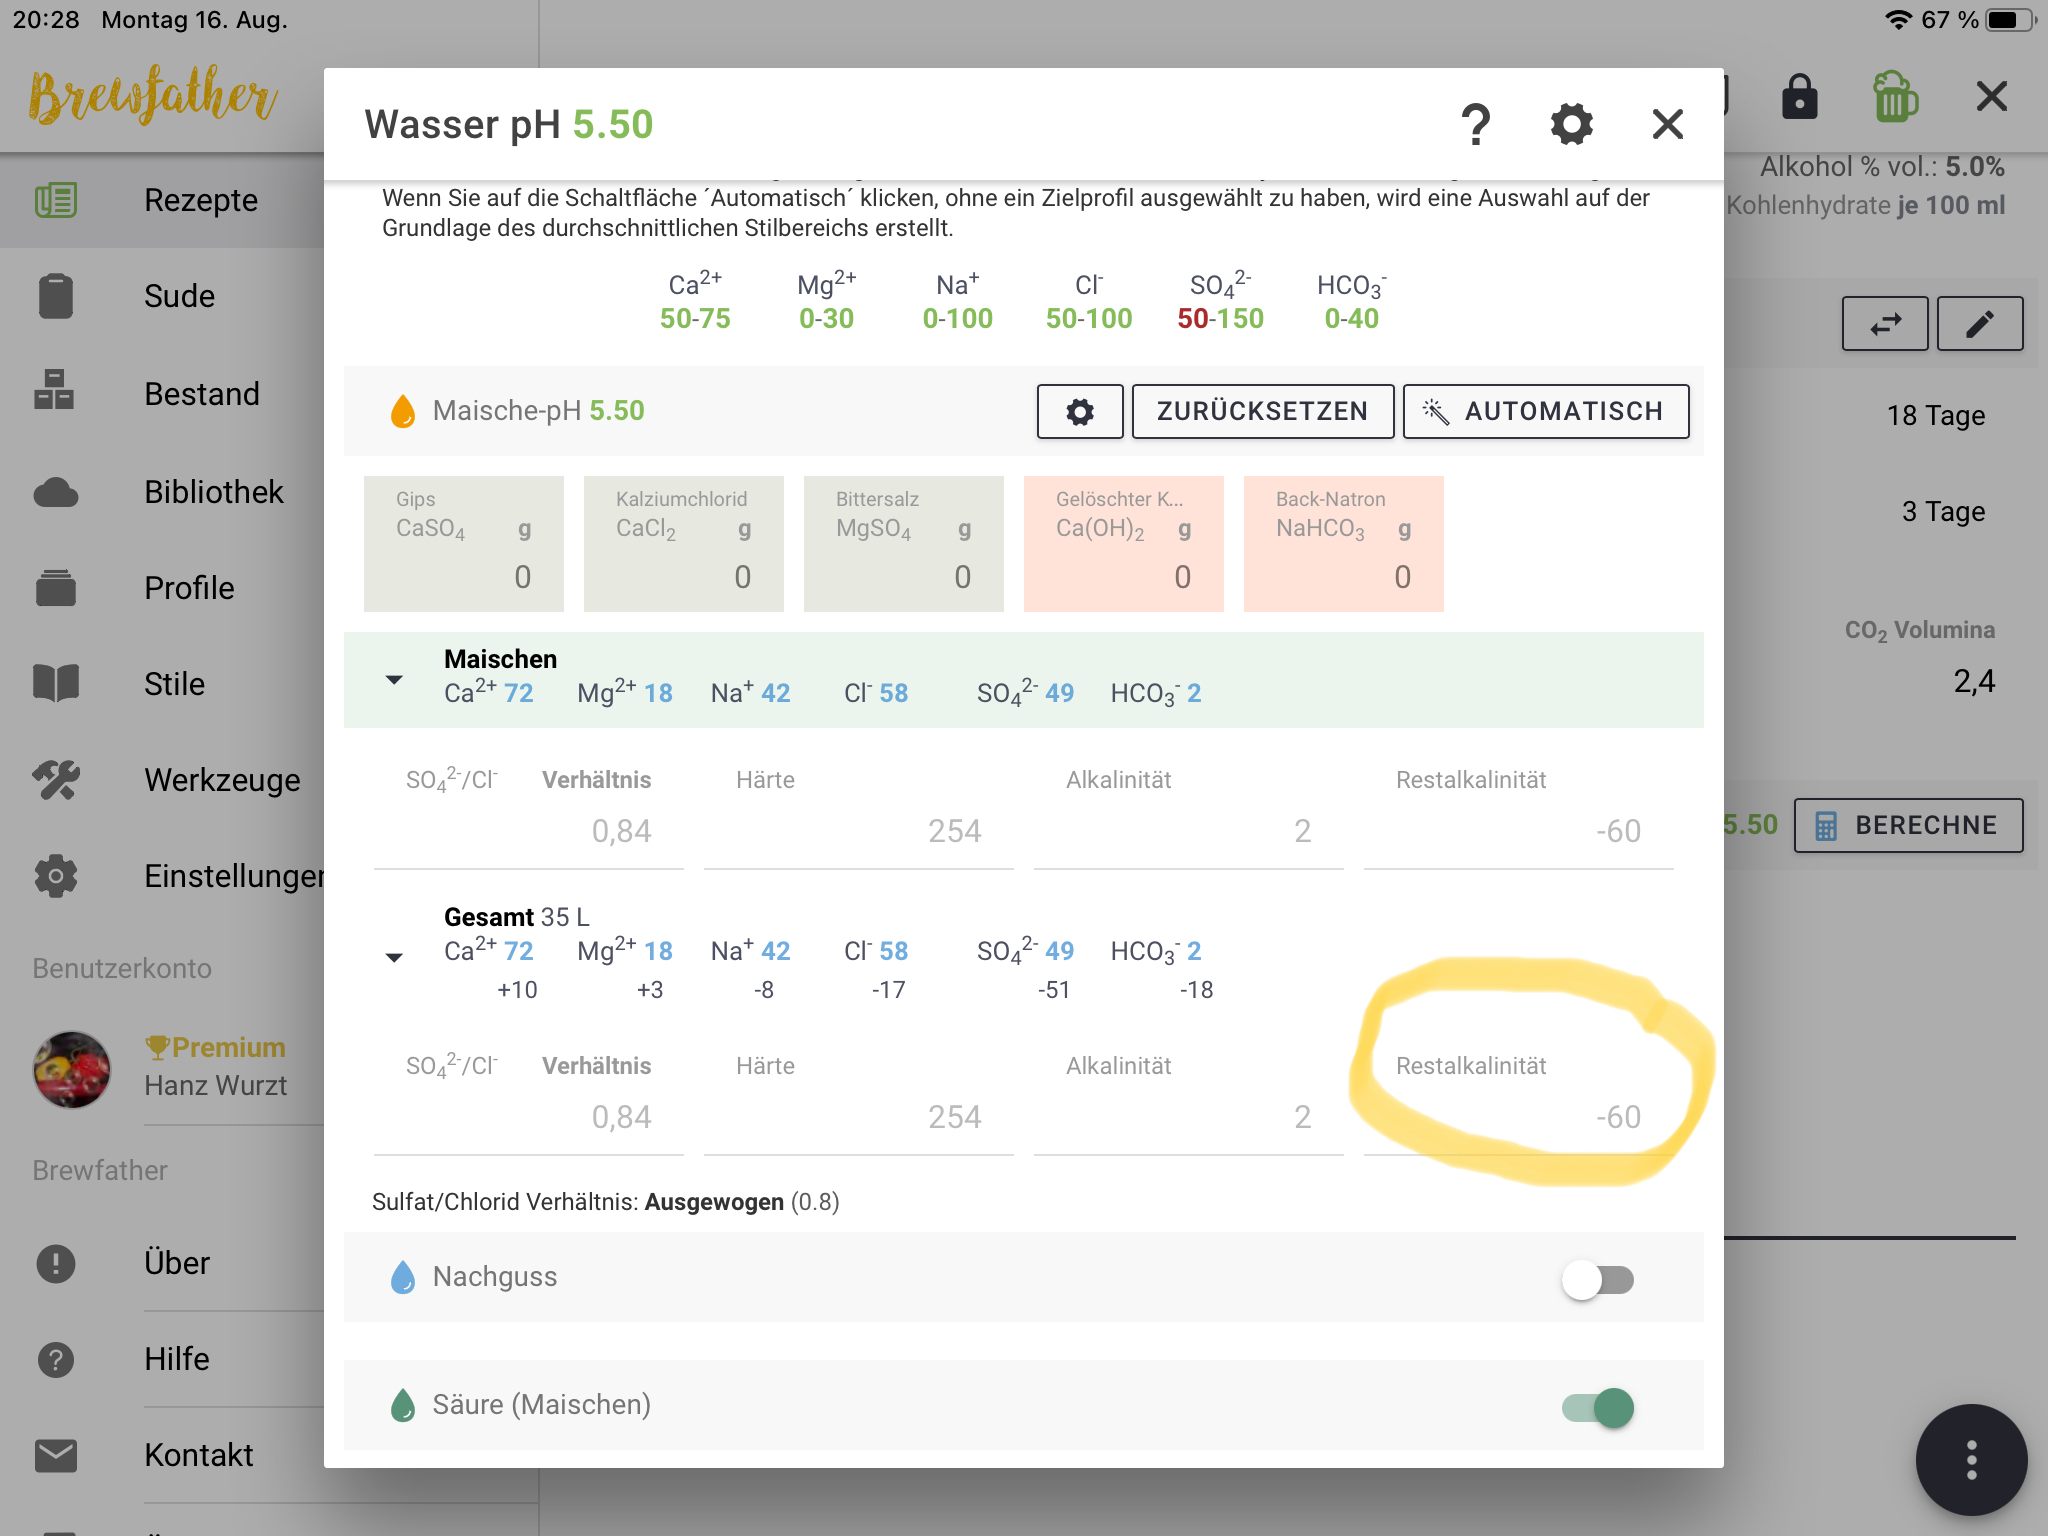Disable the Säure (Maischen) toggle
The height and width of the screenshot is (1536, 2048).
[x=1597, y=1407]
